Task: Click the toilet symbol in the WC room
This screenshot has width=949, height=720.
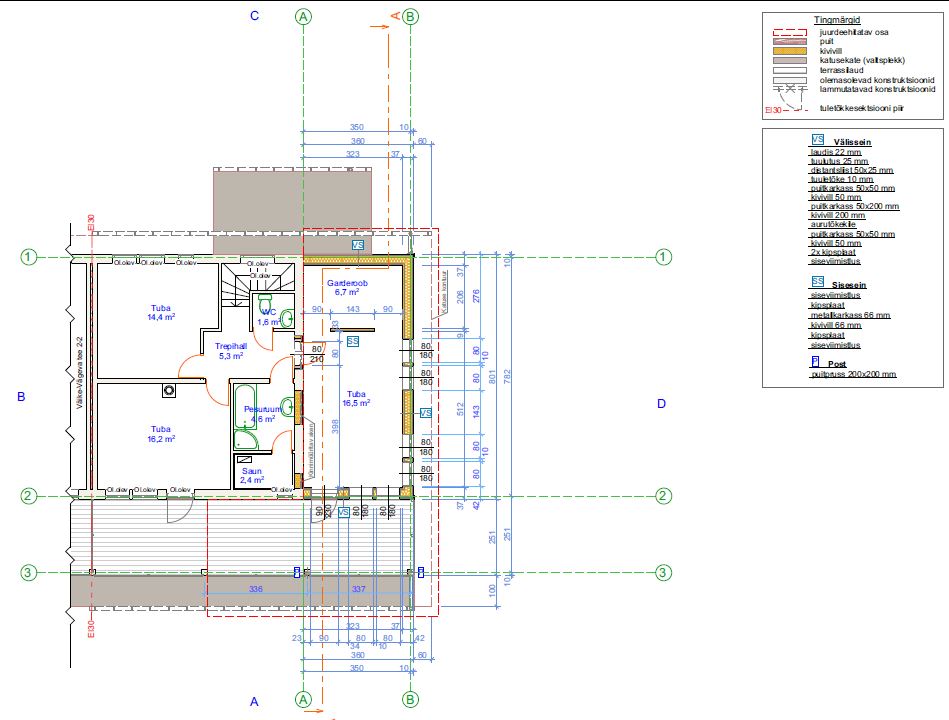Action: click(x=265, y=300)
